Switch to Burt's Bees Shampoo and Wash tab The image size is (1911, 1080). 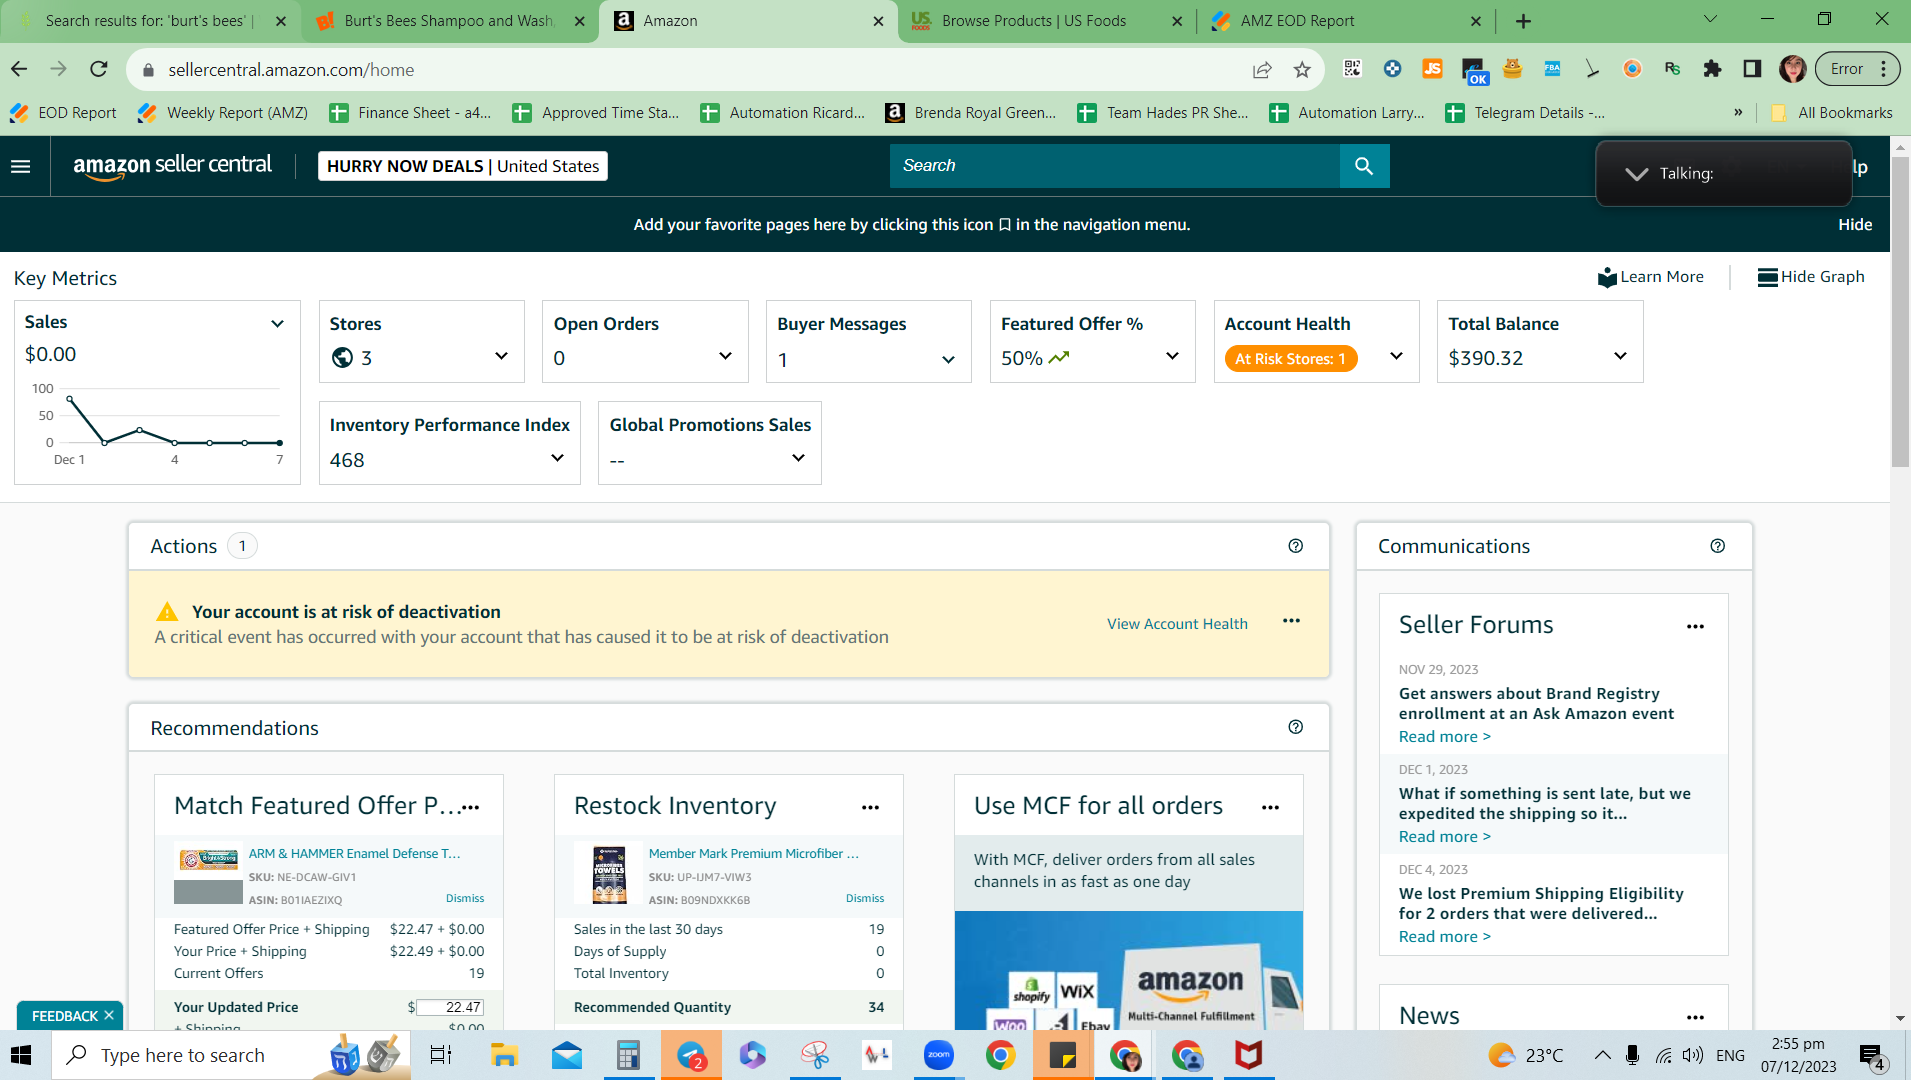[x=450, y=21]
